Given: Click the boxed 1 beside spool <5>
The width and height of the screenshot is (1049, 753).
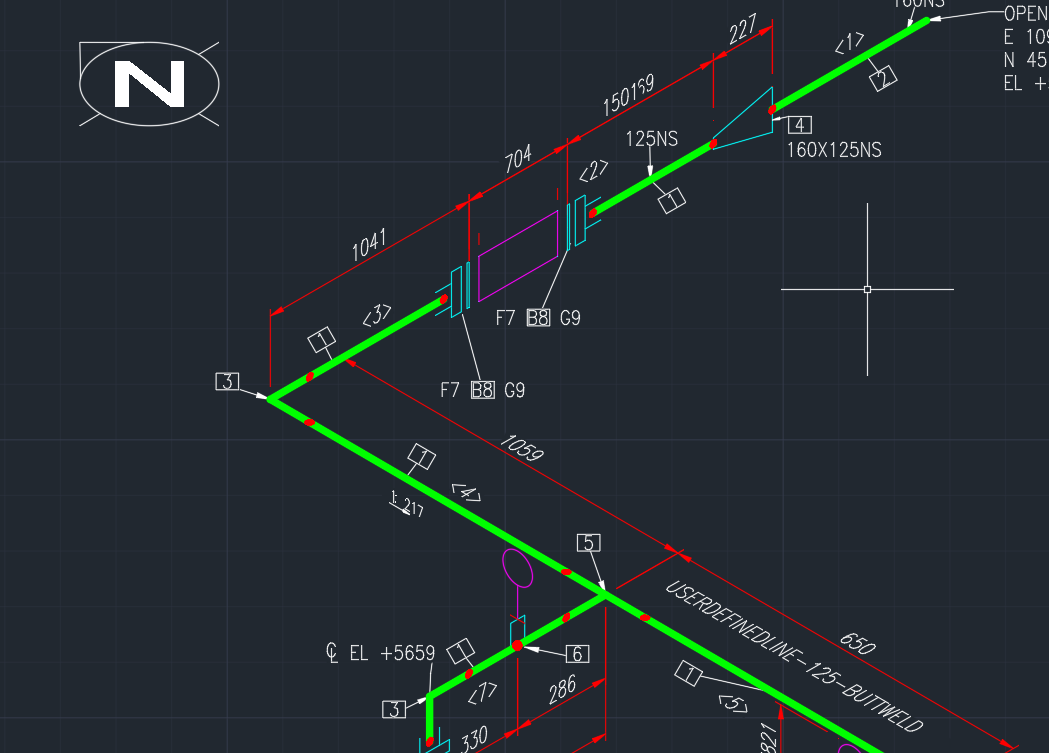Looking at the screenshot, I should (x=688, y=673).
